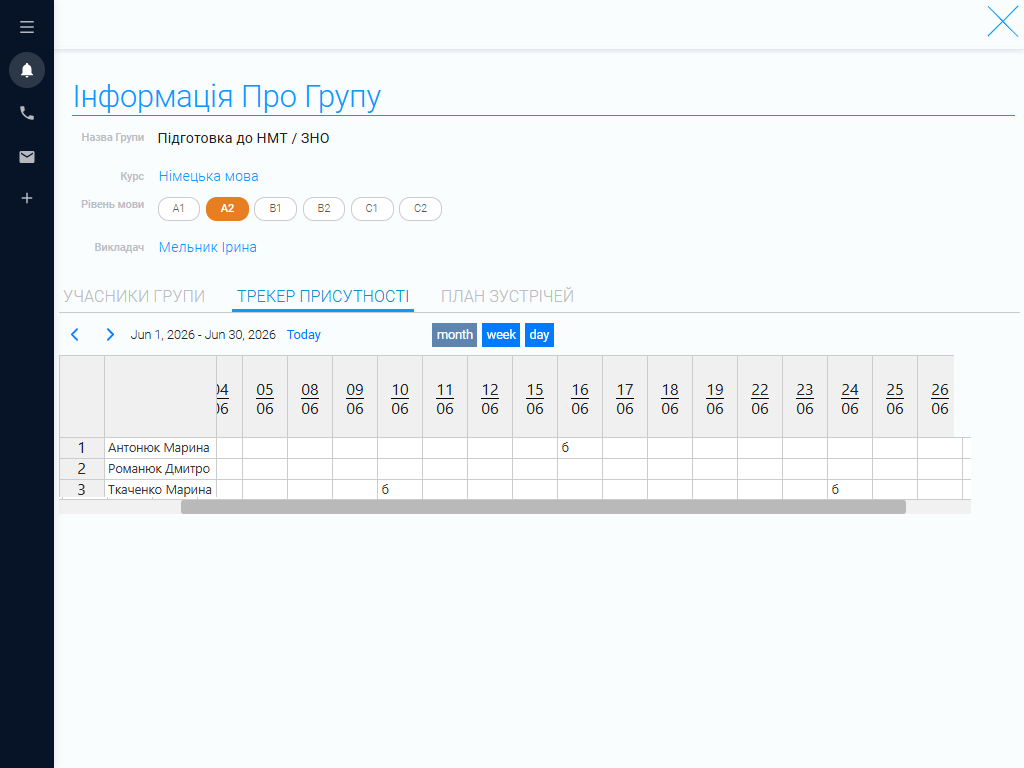Click the phone icon in sidebar

click(x=27, y=113)
